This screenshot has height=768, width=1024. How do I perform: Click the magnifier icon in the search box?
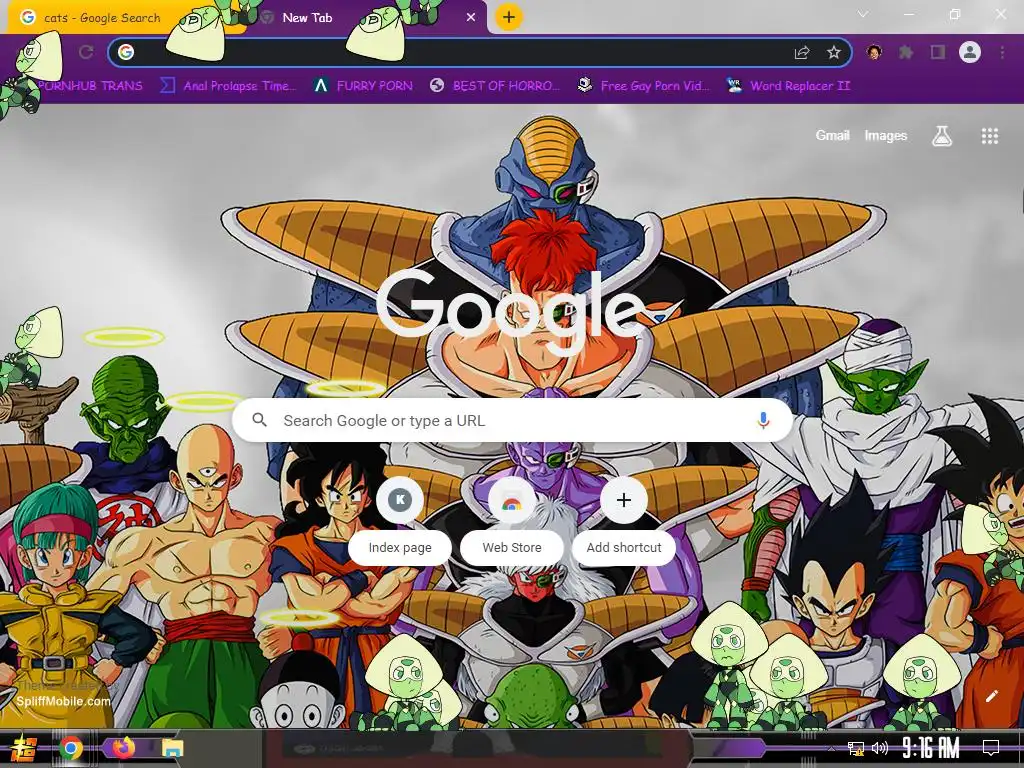pyautogui.click(x=259, y=420)
